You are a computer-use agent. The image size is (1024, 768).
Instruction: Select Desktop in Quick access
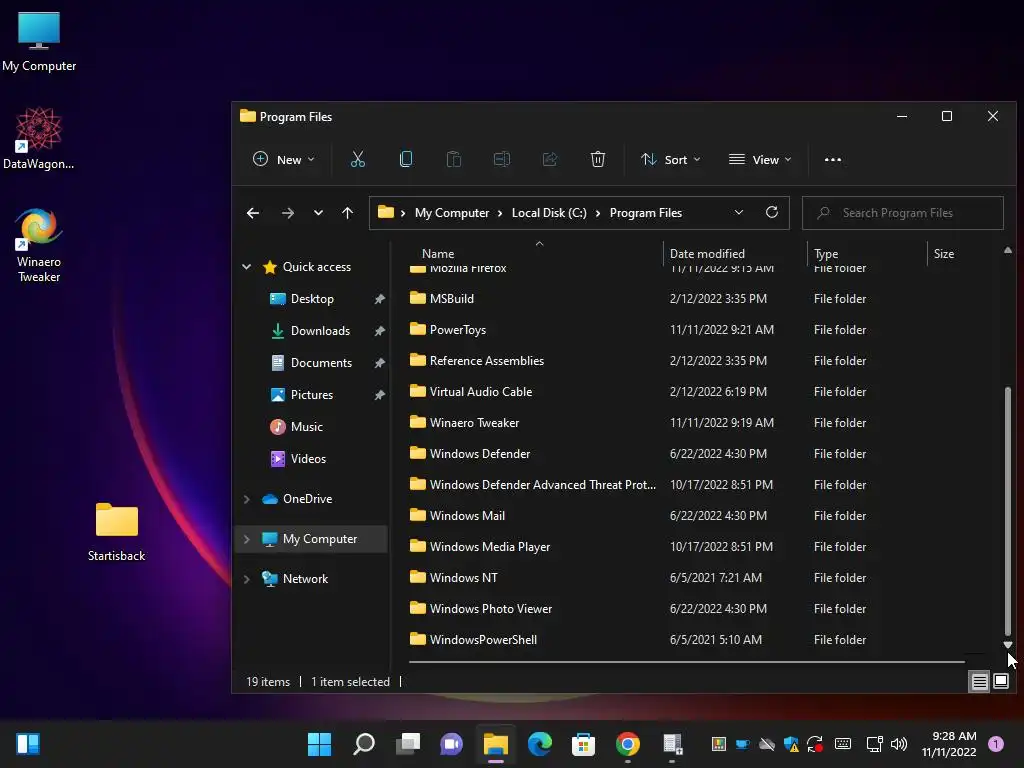pos(312,298)
